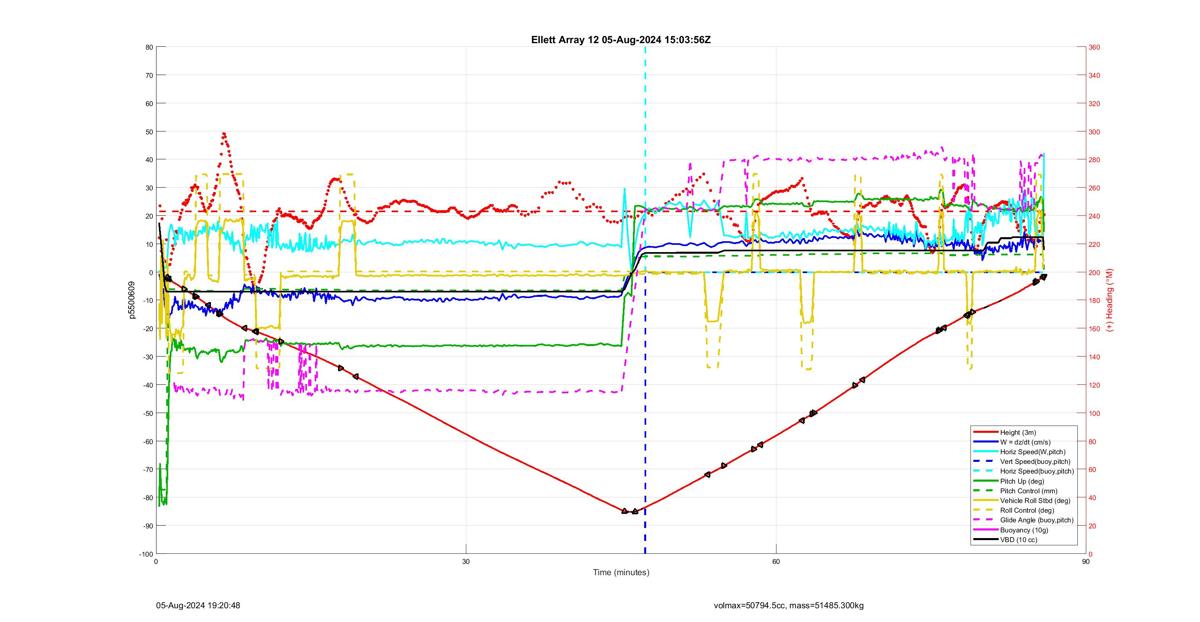Click the '(+) Heading (°M)' right axis label
This screenshot has width=1200, height=622.
[1110, 300]
